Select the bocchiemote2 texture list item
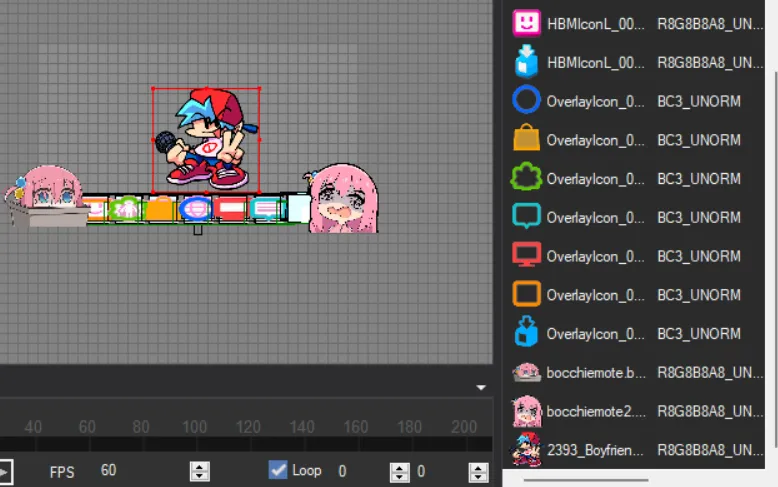Viewport: 778px width, 487px height. point(594,411)
